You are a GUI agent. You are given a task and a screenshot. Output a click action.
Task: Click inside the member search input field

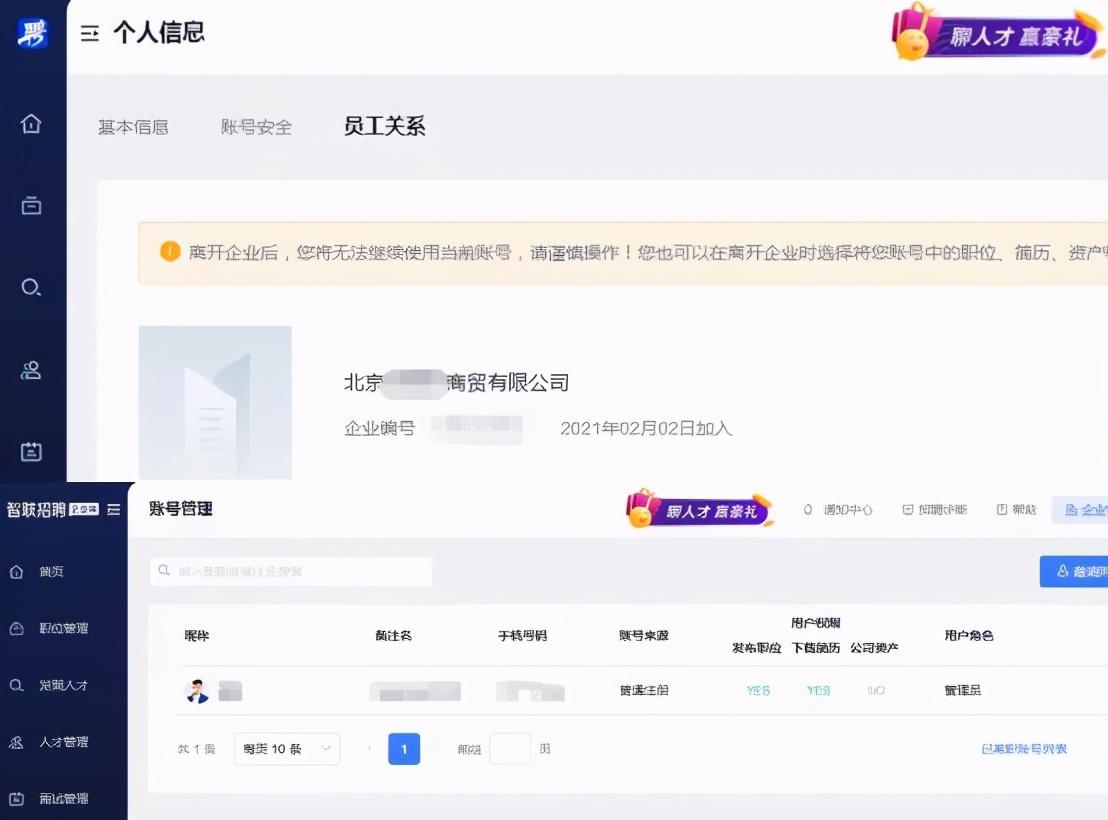tap(290, 571)
